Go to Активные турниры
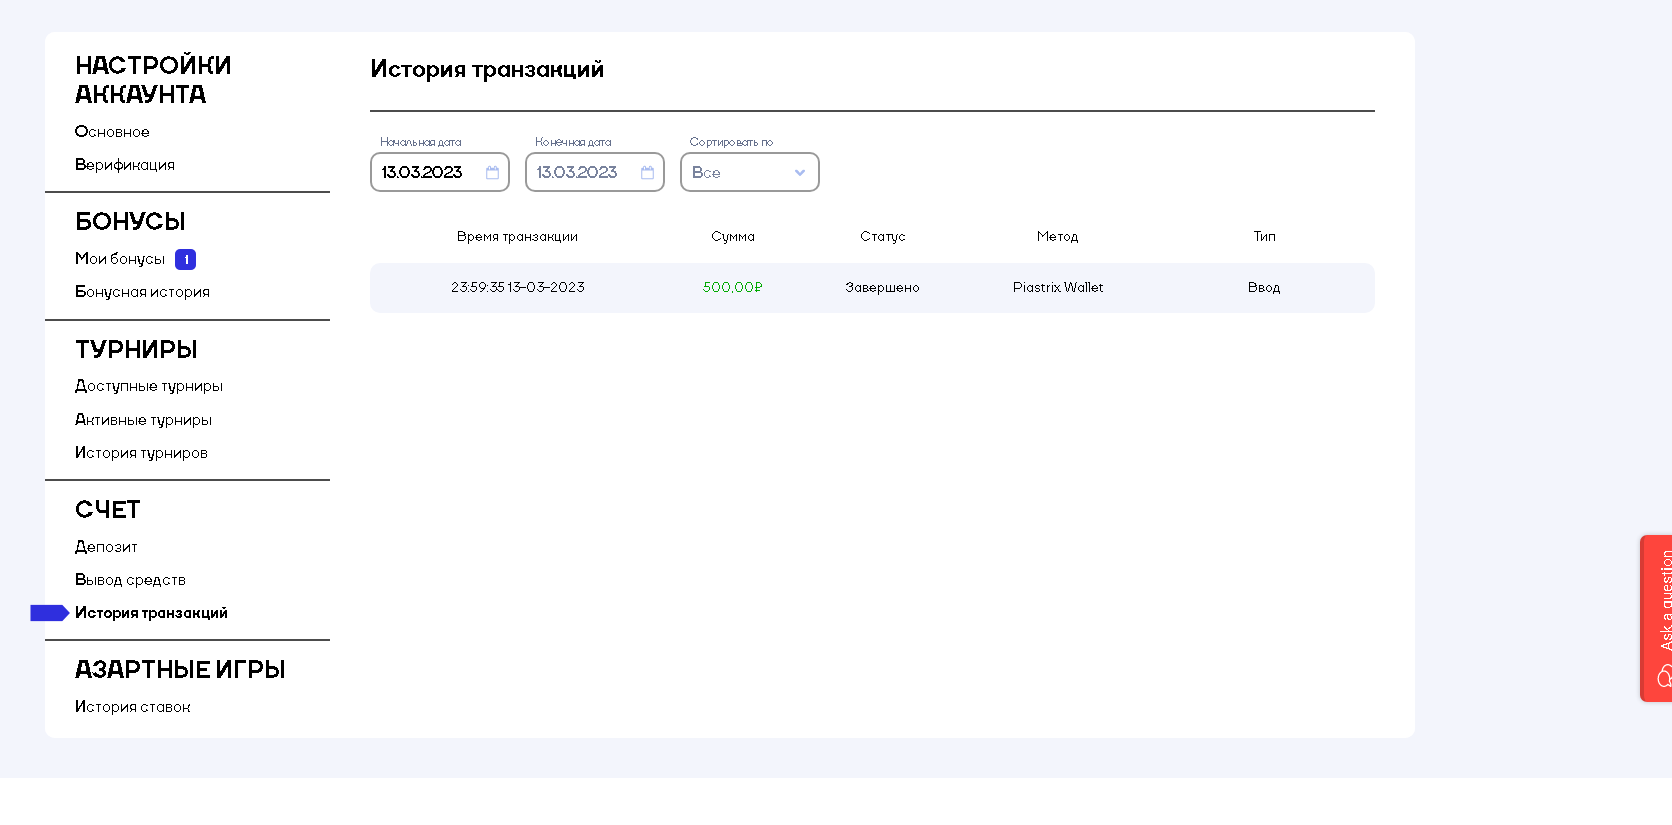The width and height of the screenshot is (1672, 825). point(143,420)
